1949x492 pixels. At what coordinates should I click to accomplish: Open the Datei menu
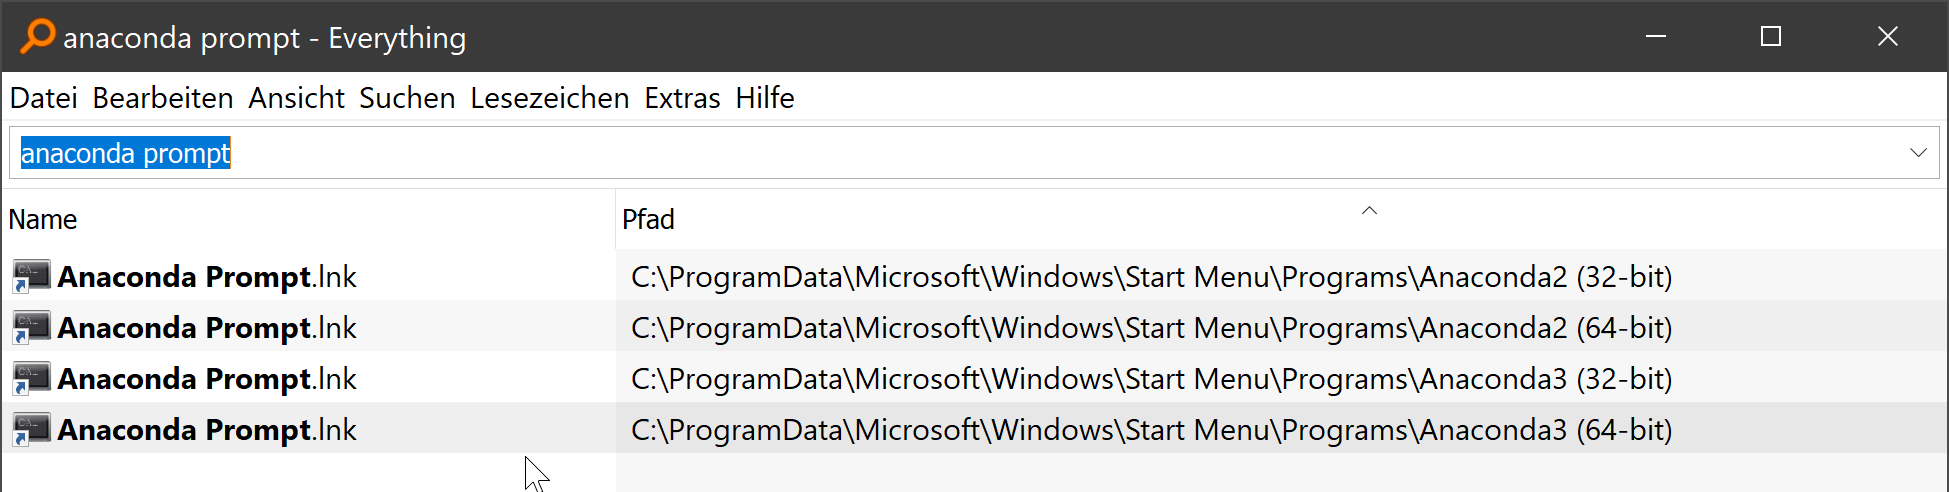pyautogui.click(x=44, y=98)
